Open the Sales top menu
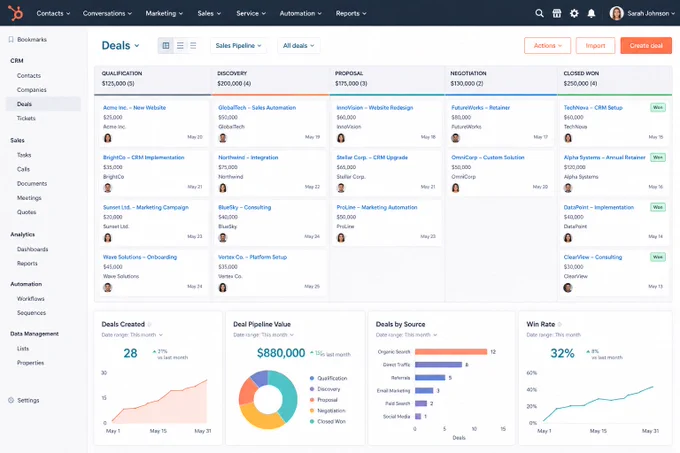This screenshot has width=680, height=453. click(x=209, y=13)
